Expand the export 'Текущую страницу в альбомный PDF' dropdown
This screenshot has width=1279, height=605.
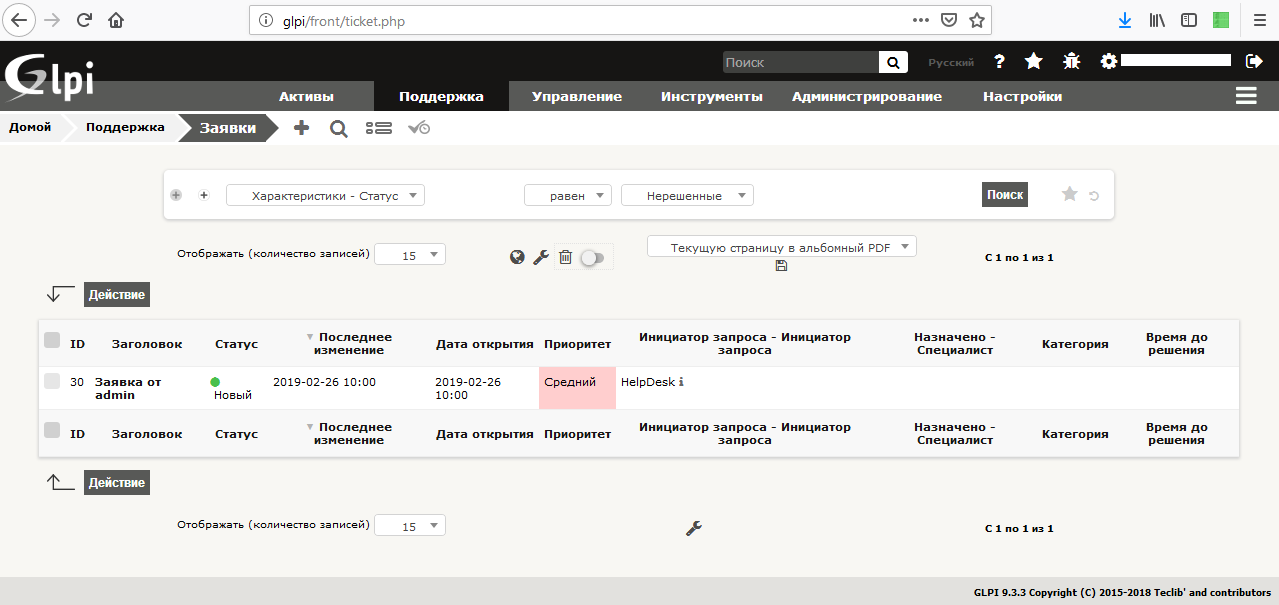pos(781,247)
